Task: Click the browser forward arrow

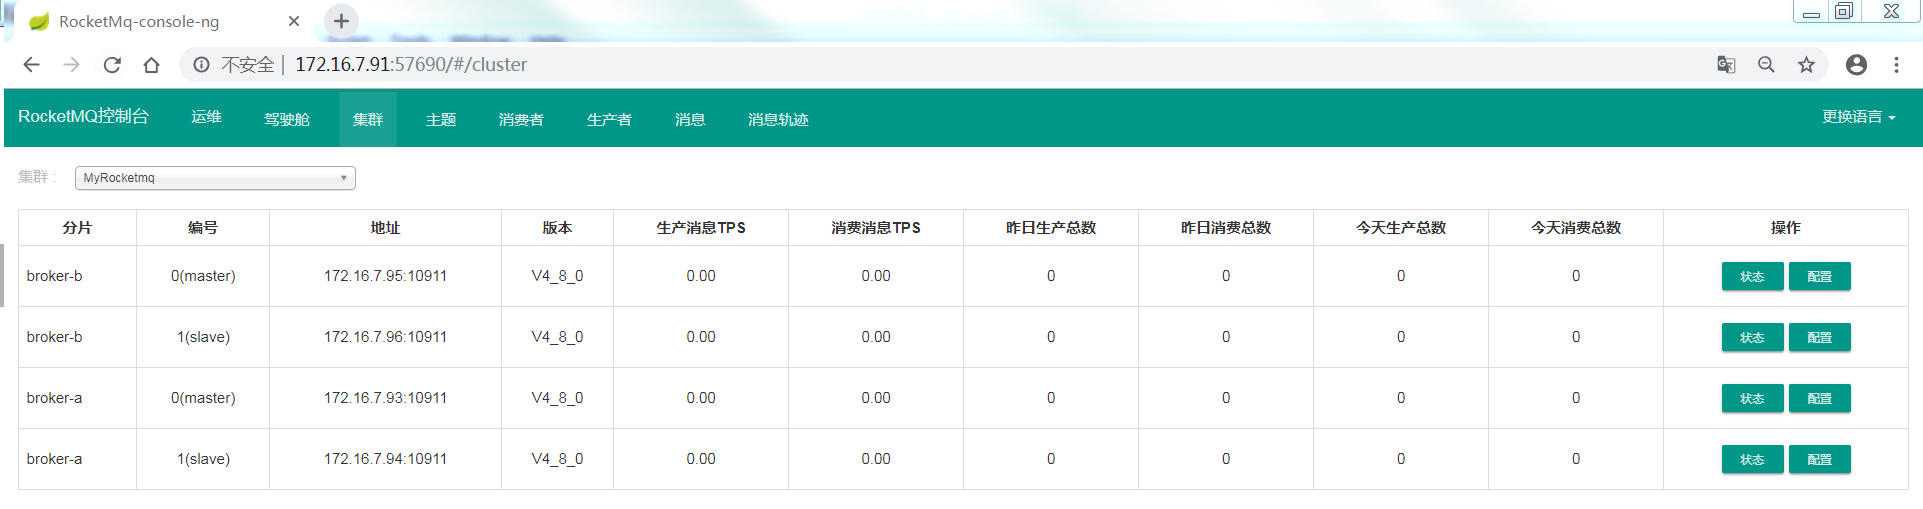Action: (71, 65)
